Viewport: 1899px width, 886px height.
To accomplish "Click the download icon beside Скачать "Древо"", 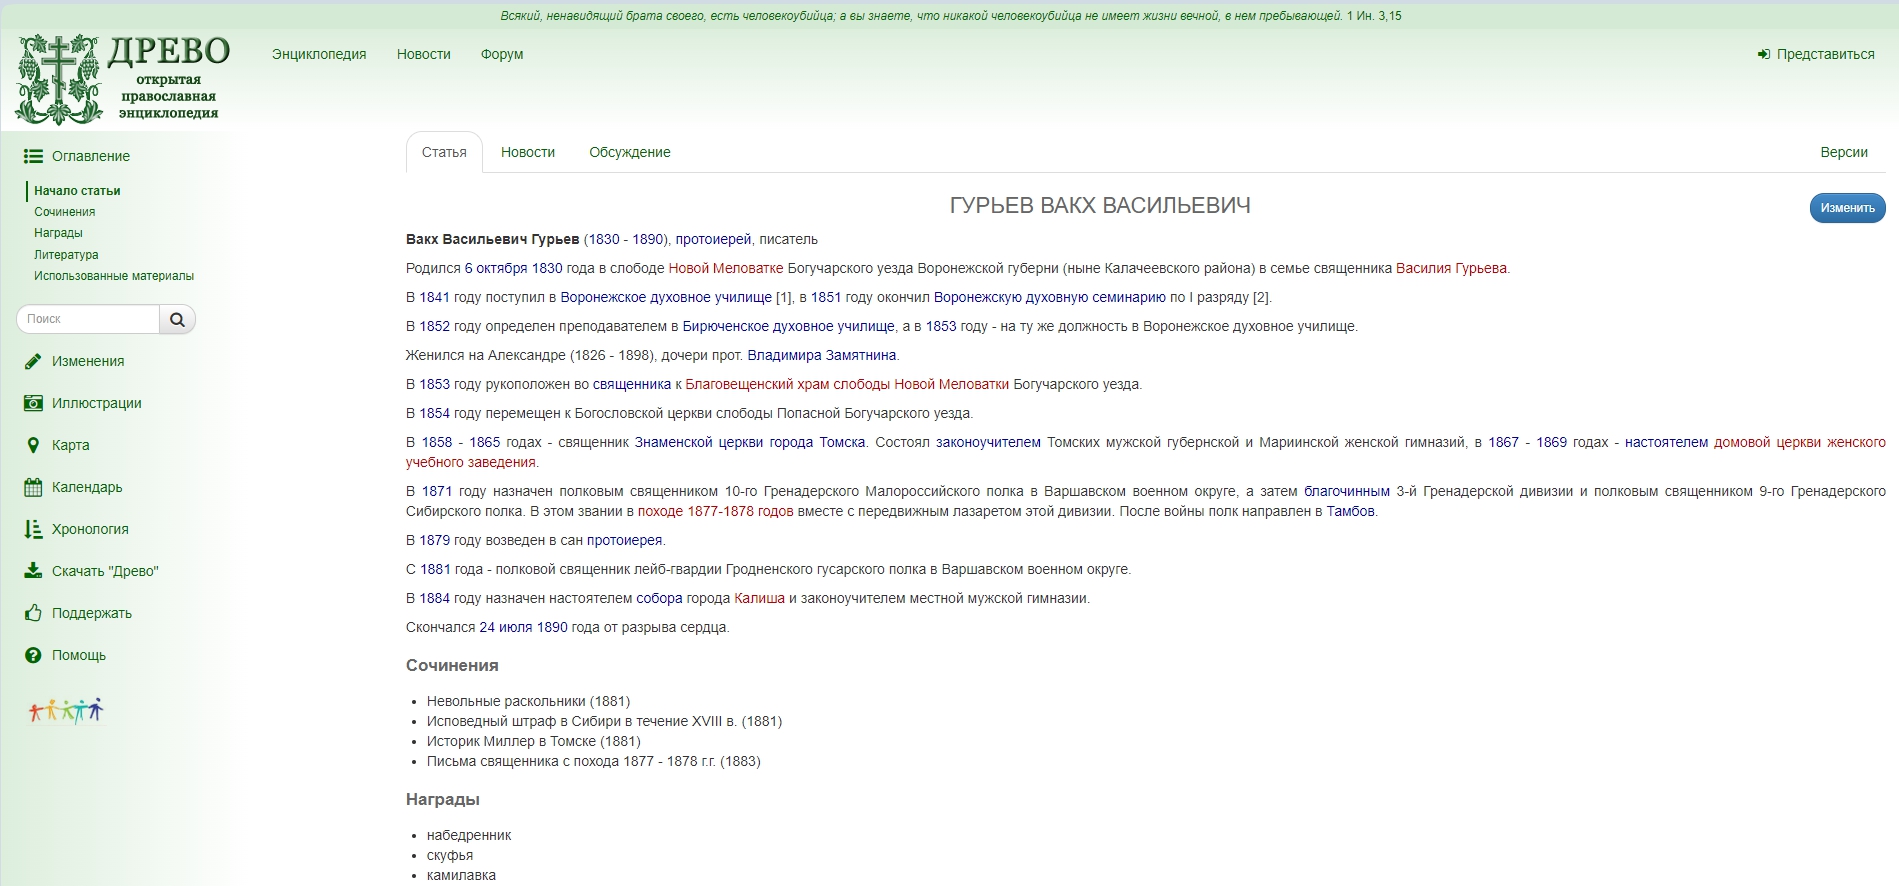I will pos(33,571).
